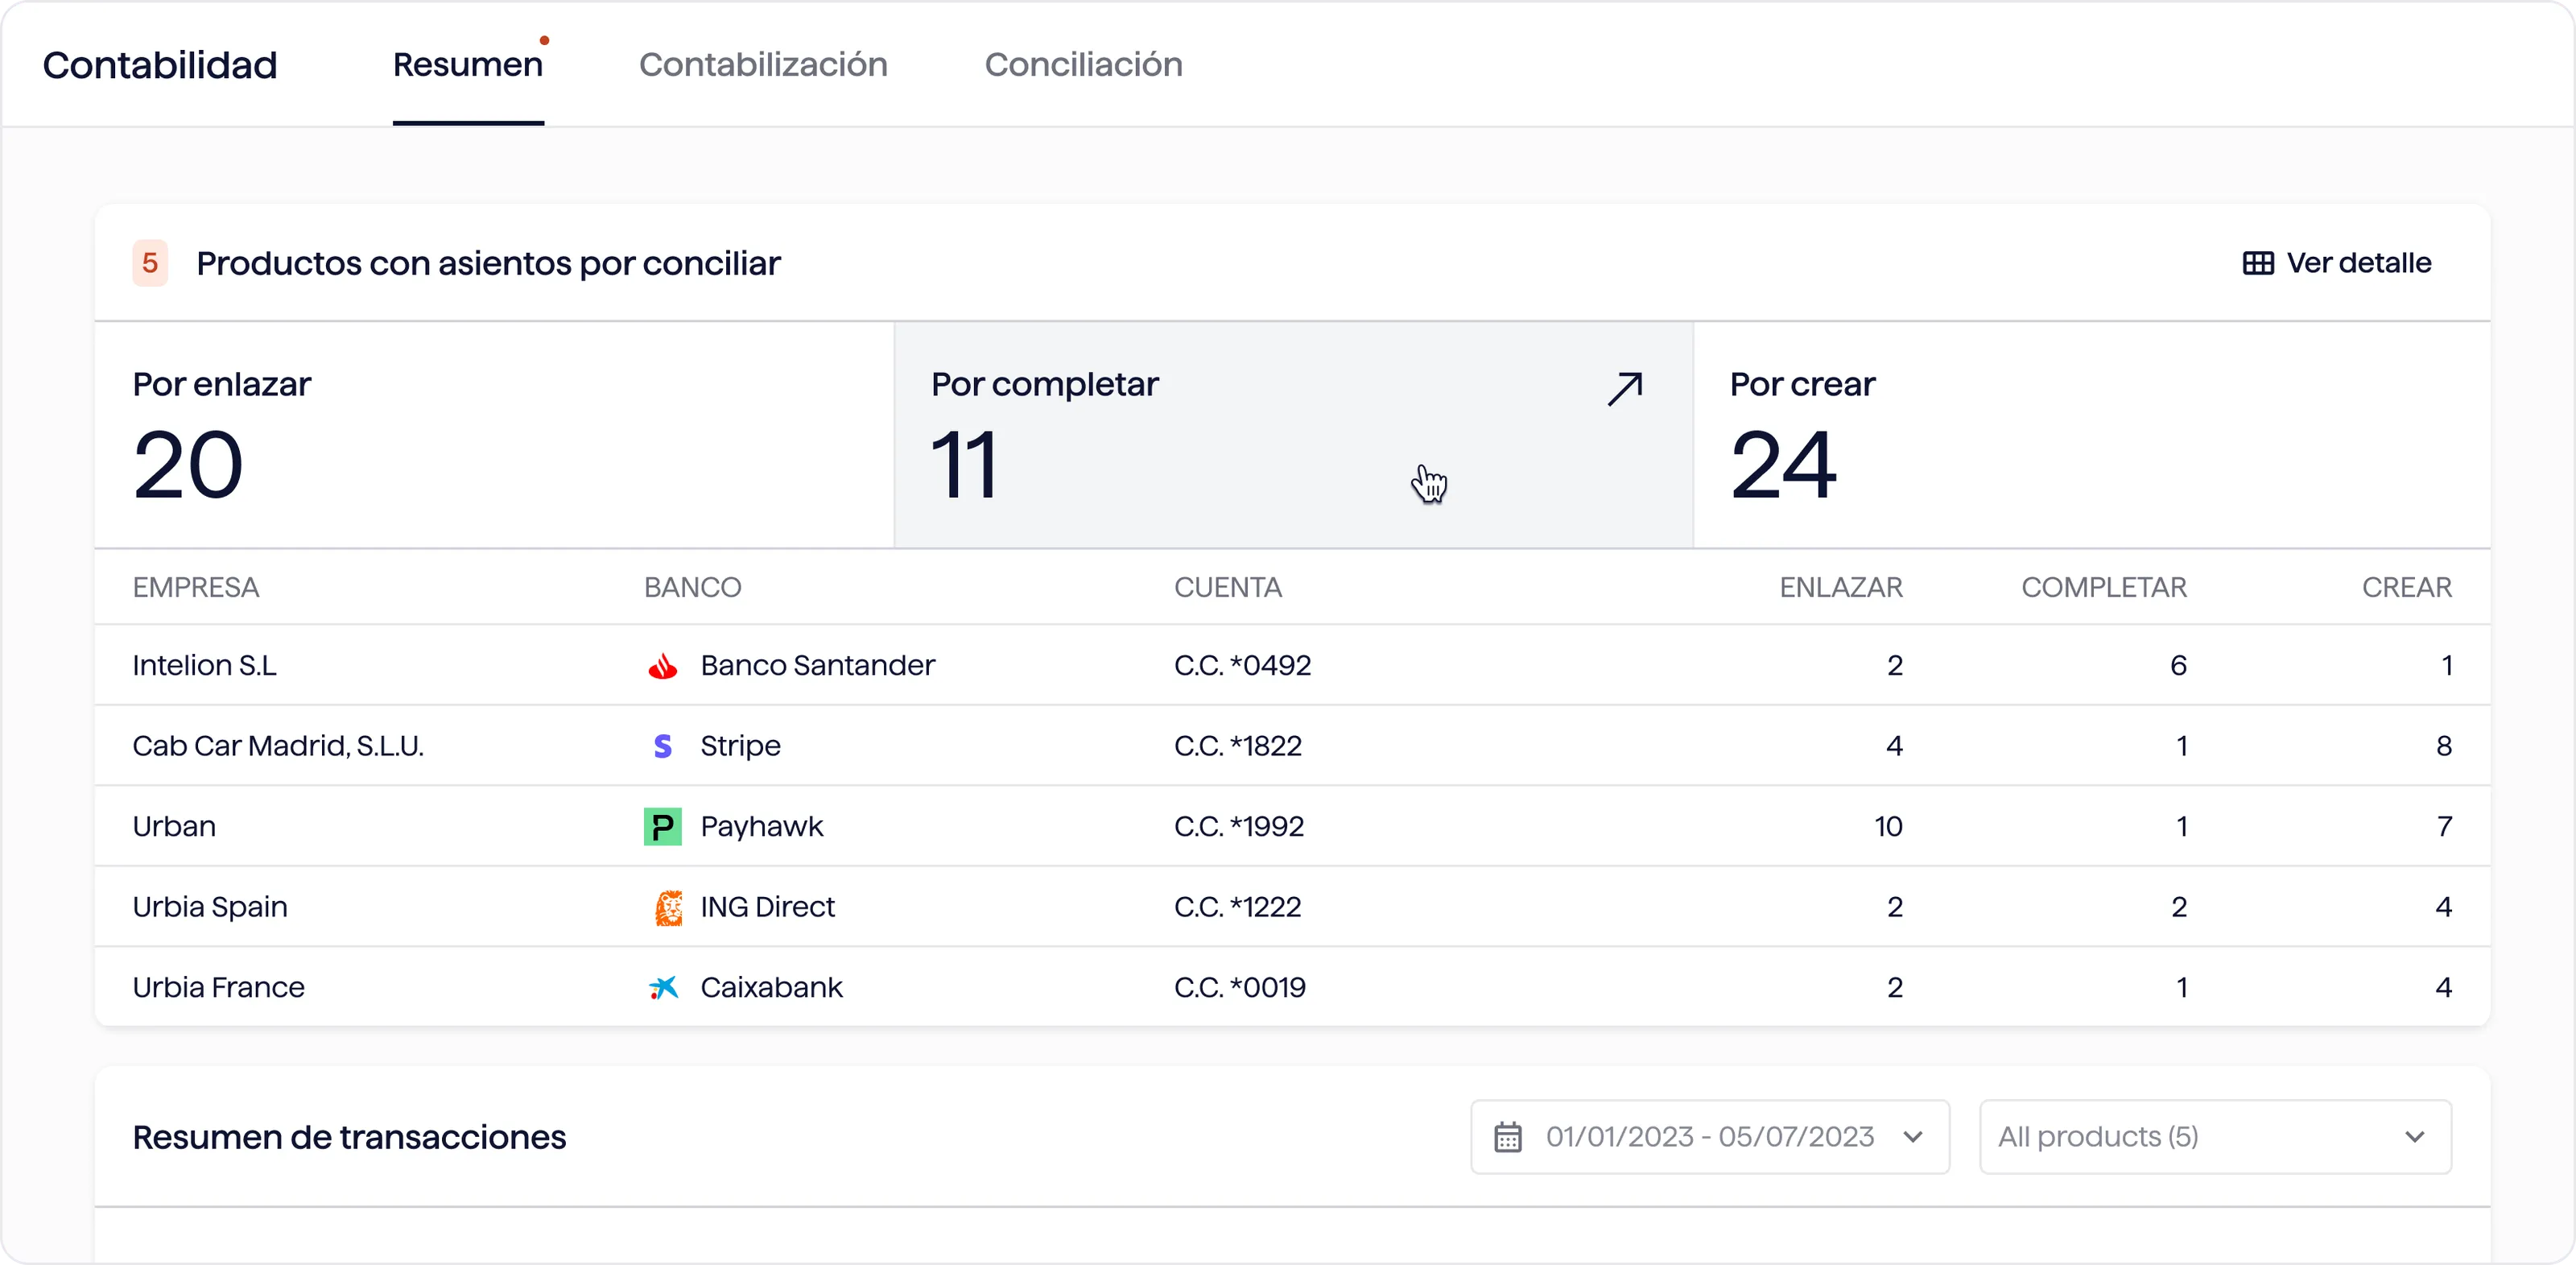Viewport: 2576px width, 1265px height.
Task: Click the Urbia Spain company row
Action: (210, 907)
